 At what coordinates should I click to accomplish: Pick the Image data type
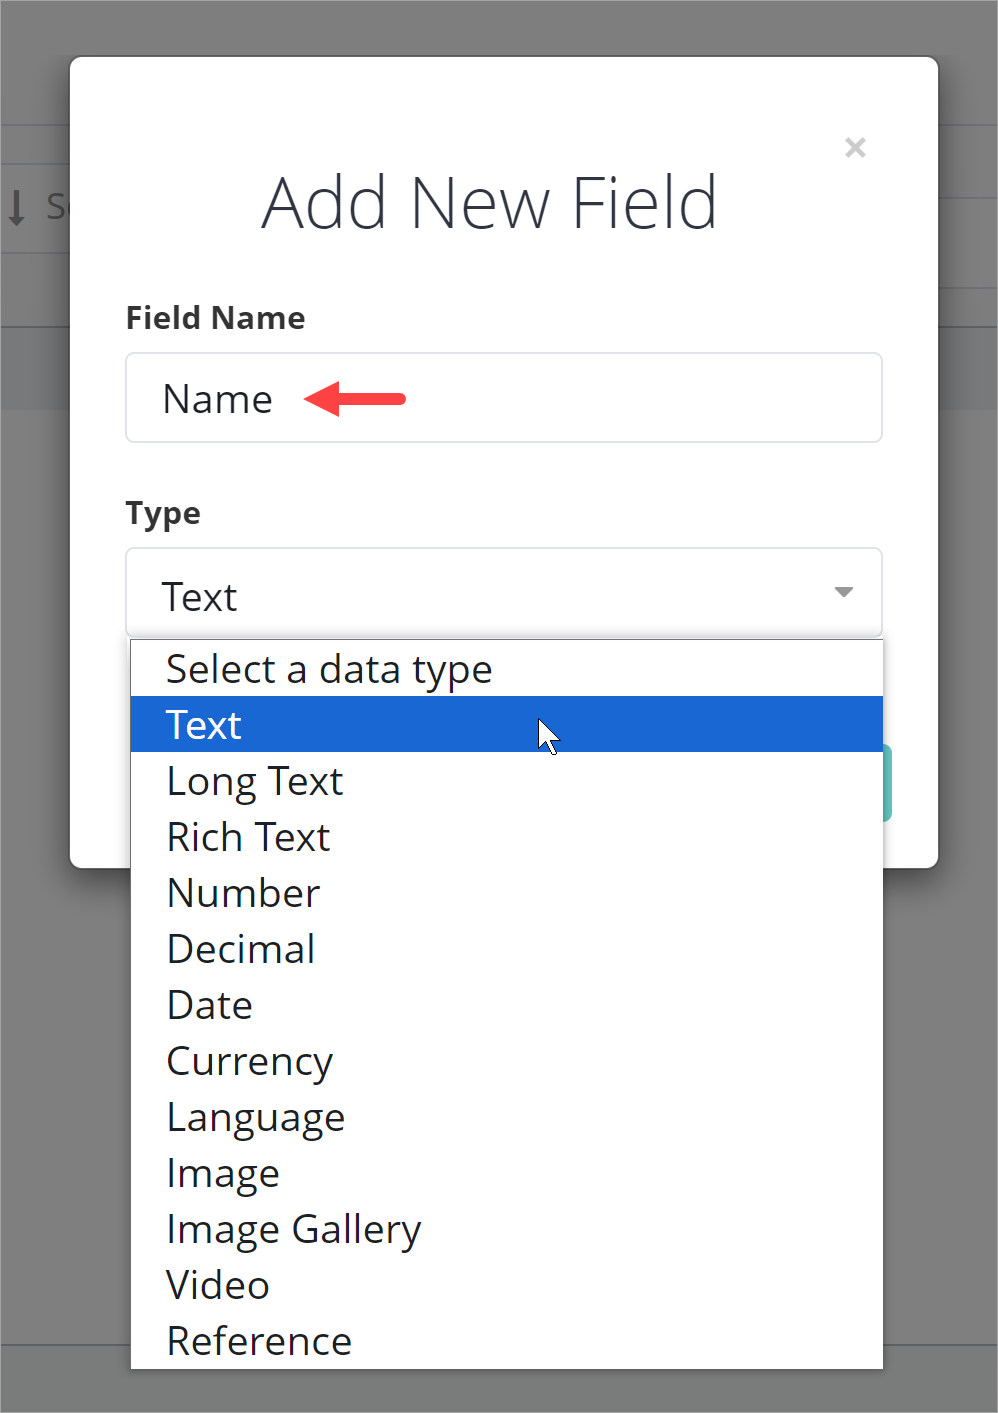tap(223, 1173)
